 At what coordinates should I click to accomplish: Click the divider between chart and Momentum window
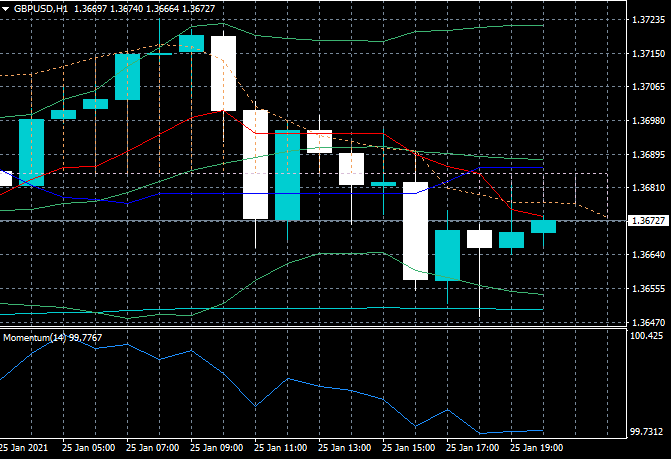tap(313, 328)
